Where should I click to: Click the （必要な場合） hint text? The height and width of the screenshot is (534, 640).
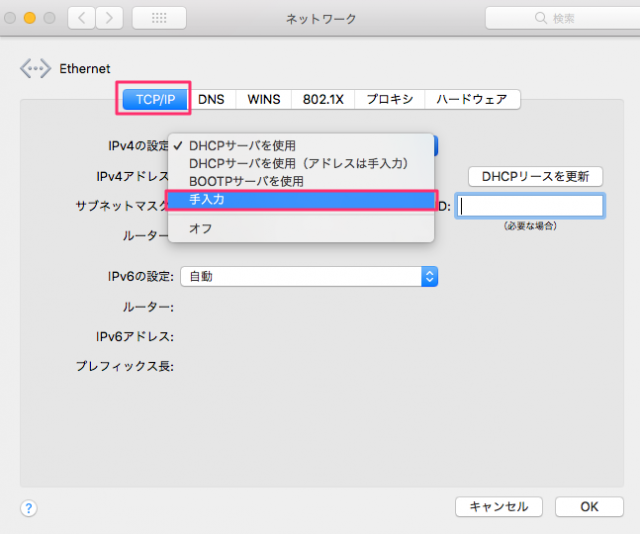click(530, 226)
